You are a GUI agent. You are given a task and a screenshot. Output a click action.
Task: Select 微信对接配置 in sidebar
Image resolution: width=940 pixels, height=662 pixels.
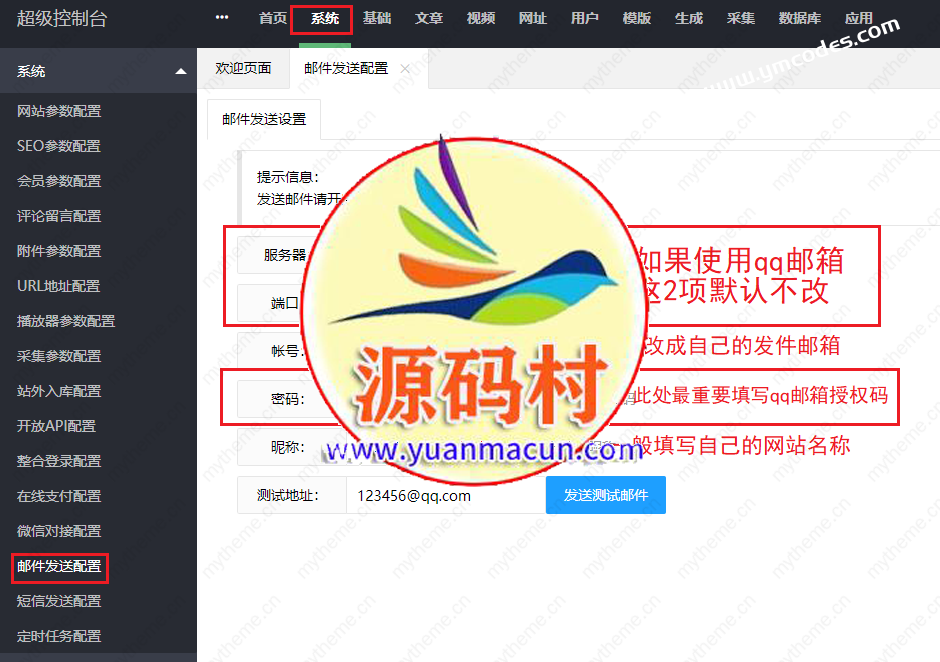(x=59, y=531)
